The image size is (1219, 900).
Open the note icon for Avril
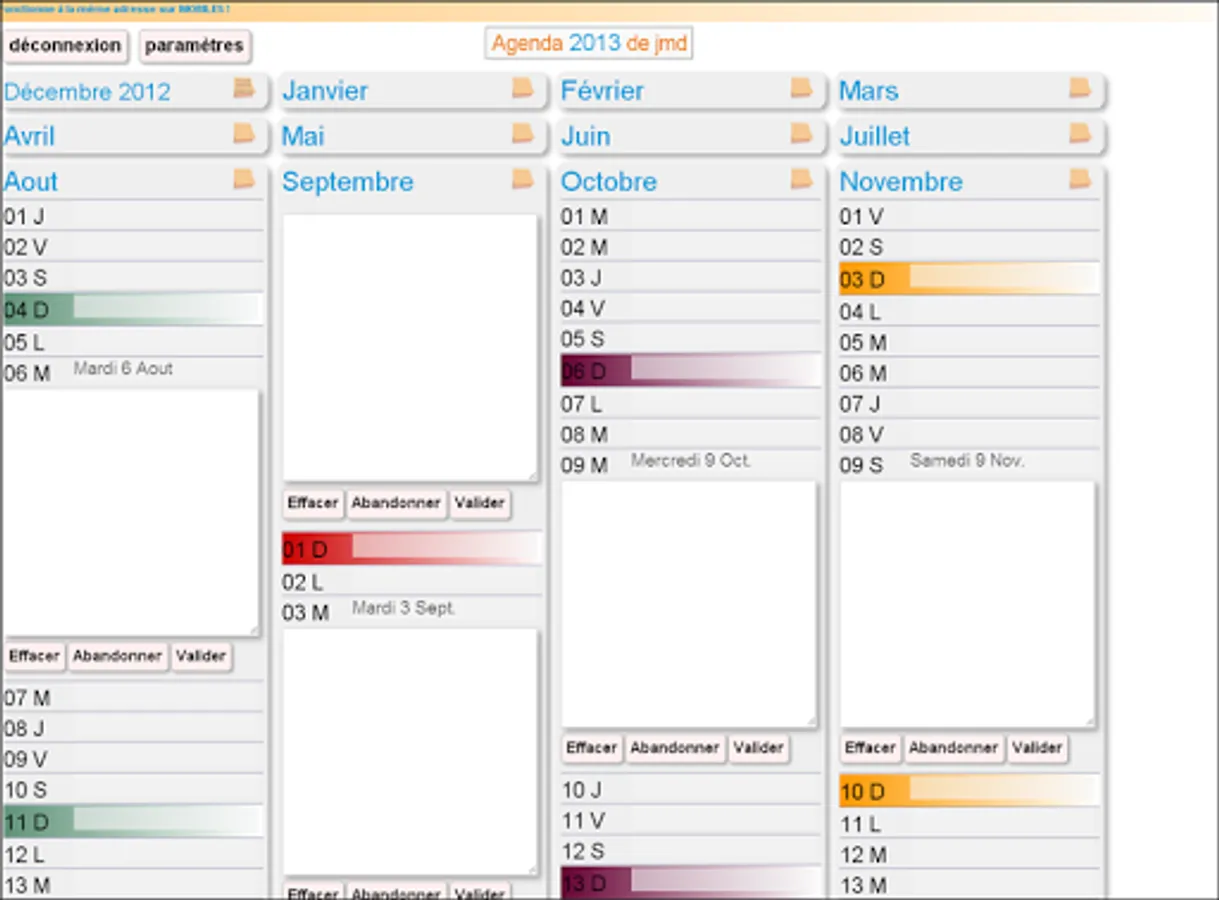(244, 133)
